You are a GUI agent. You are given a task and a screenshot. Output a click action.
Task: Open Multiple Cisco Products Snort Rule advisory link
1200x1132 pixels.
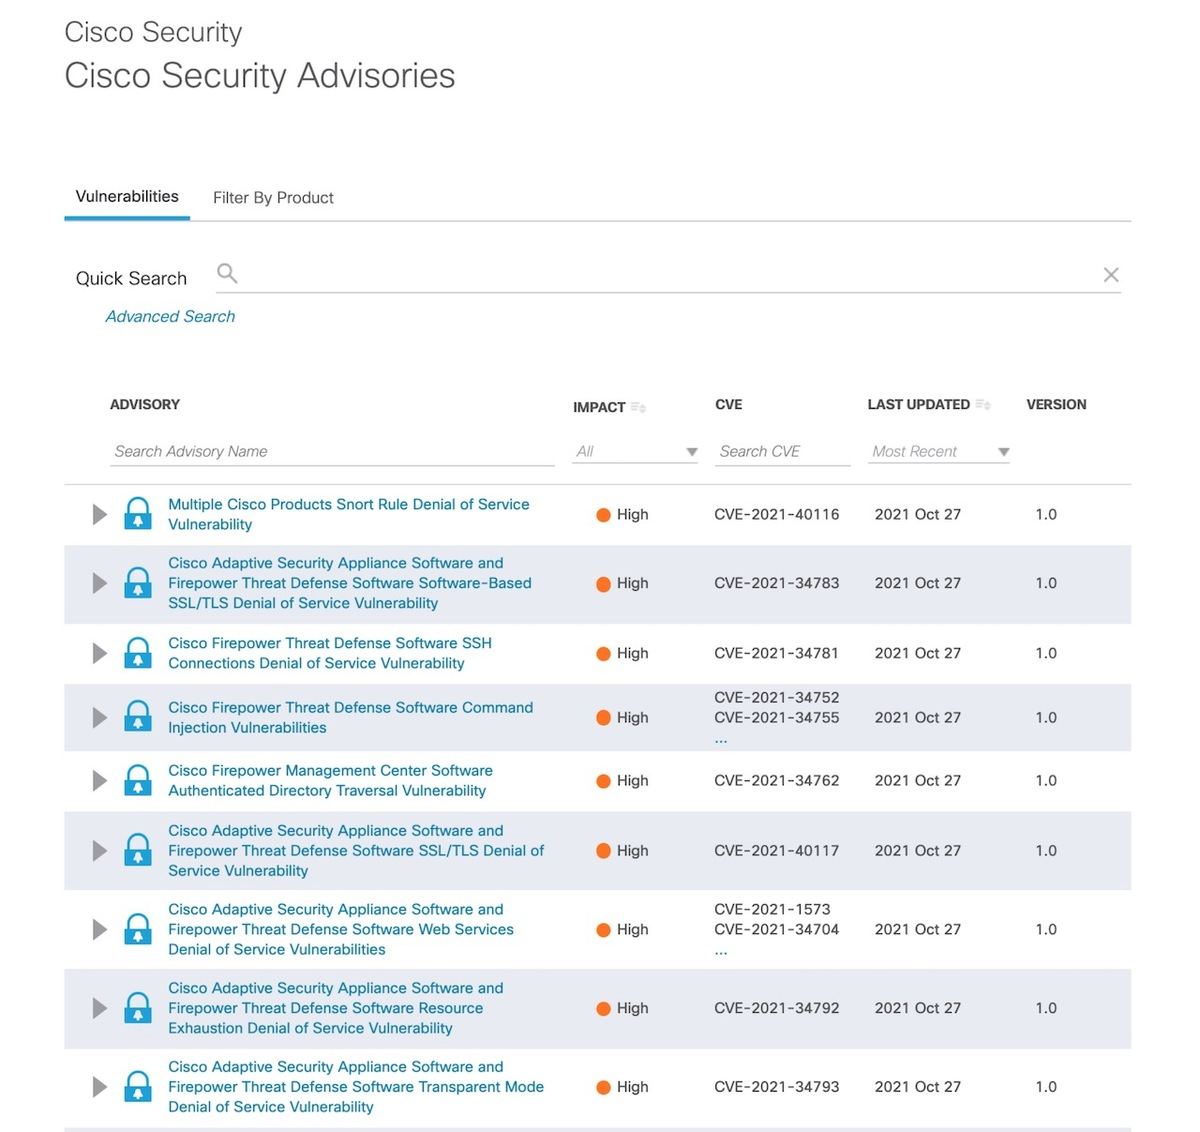point(349,514)
